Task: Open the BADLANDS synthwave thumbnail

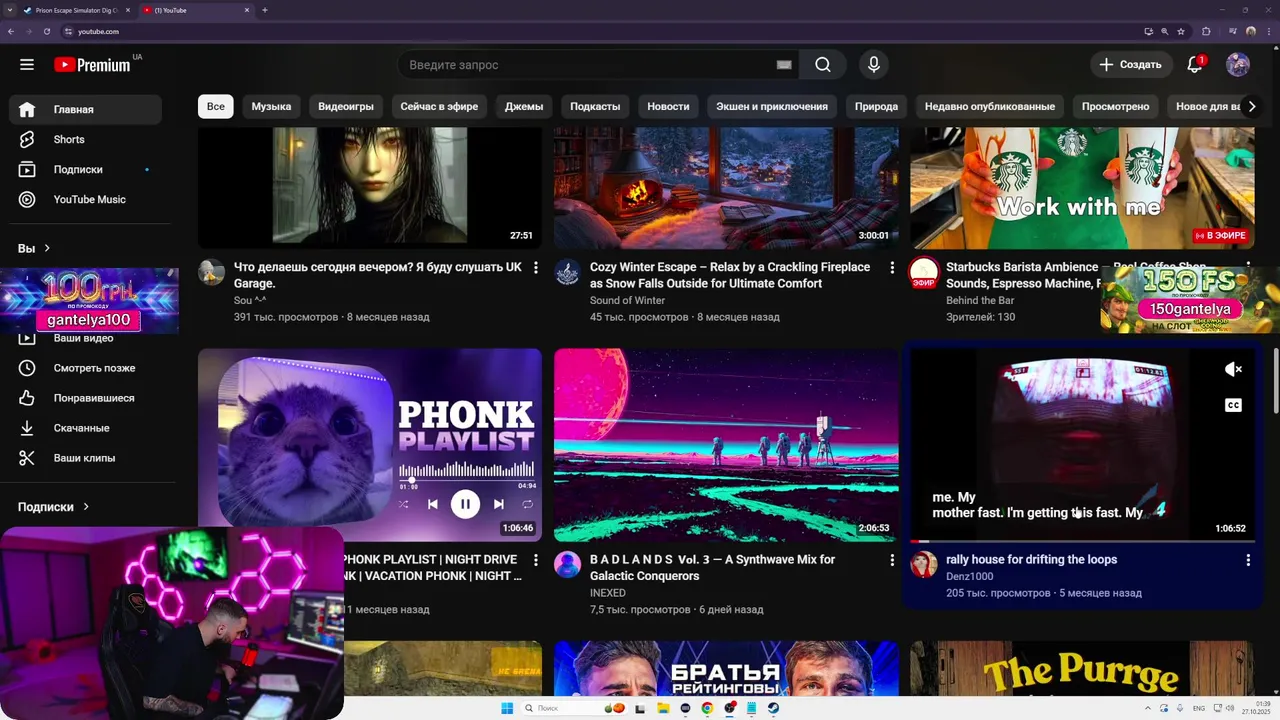Action: pos(726,444)
